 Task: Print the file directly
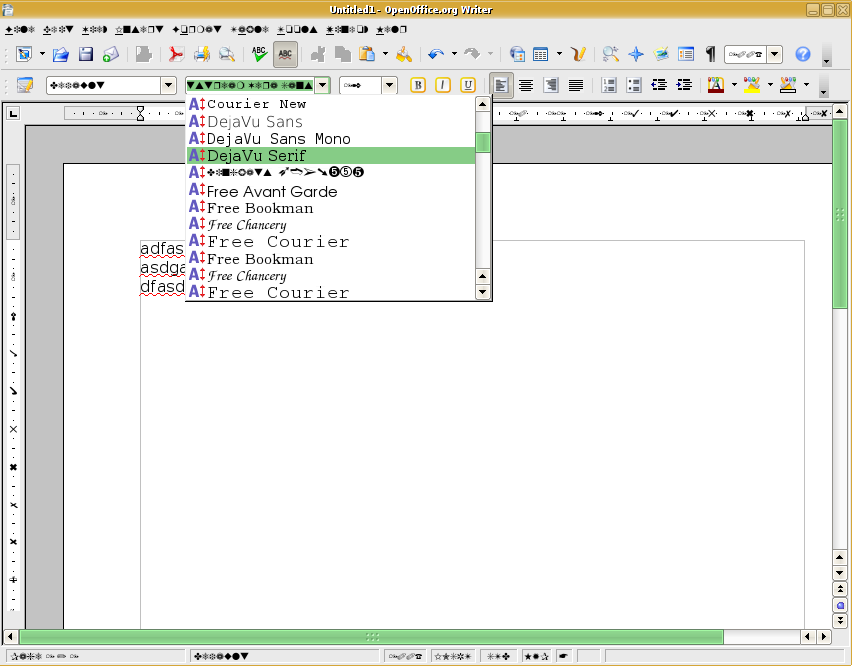(x=202, y=54)
